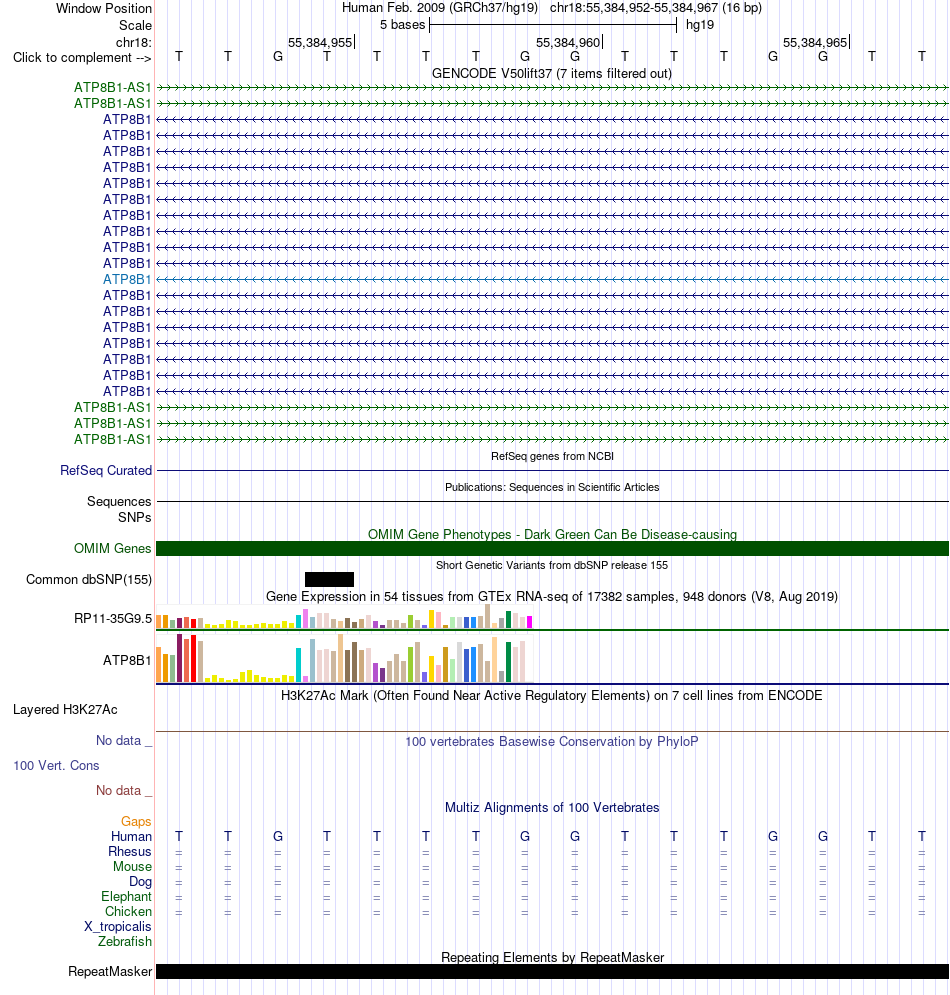Open the OMIM Gene Phenotypes track title
Viewport: 950px width, 995px height.
coord(552,534)
